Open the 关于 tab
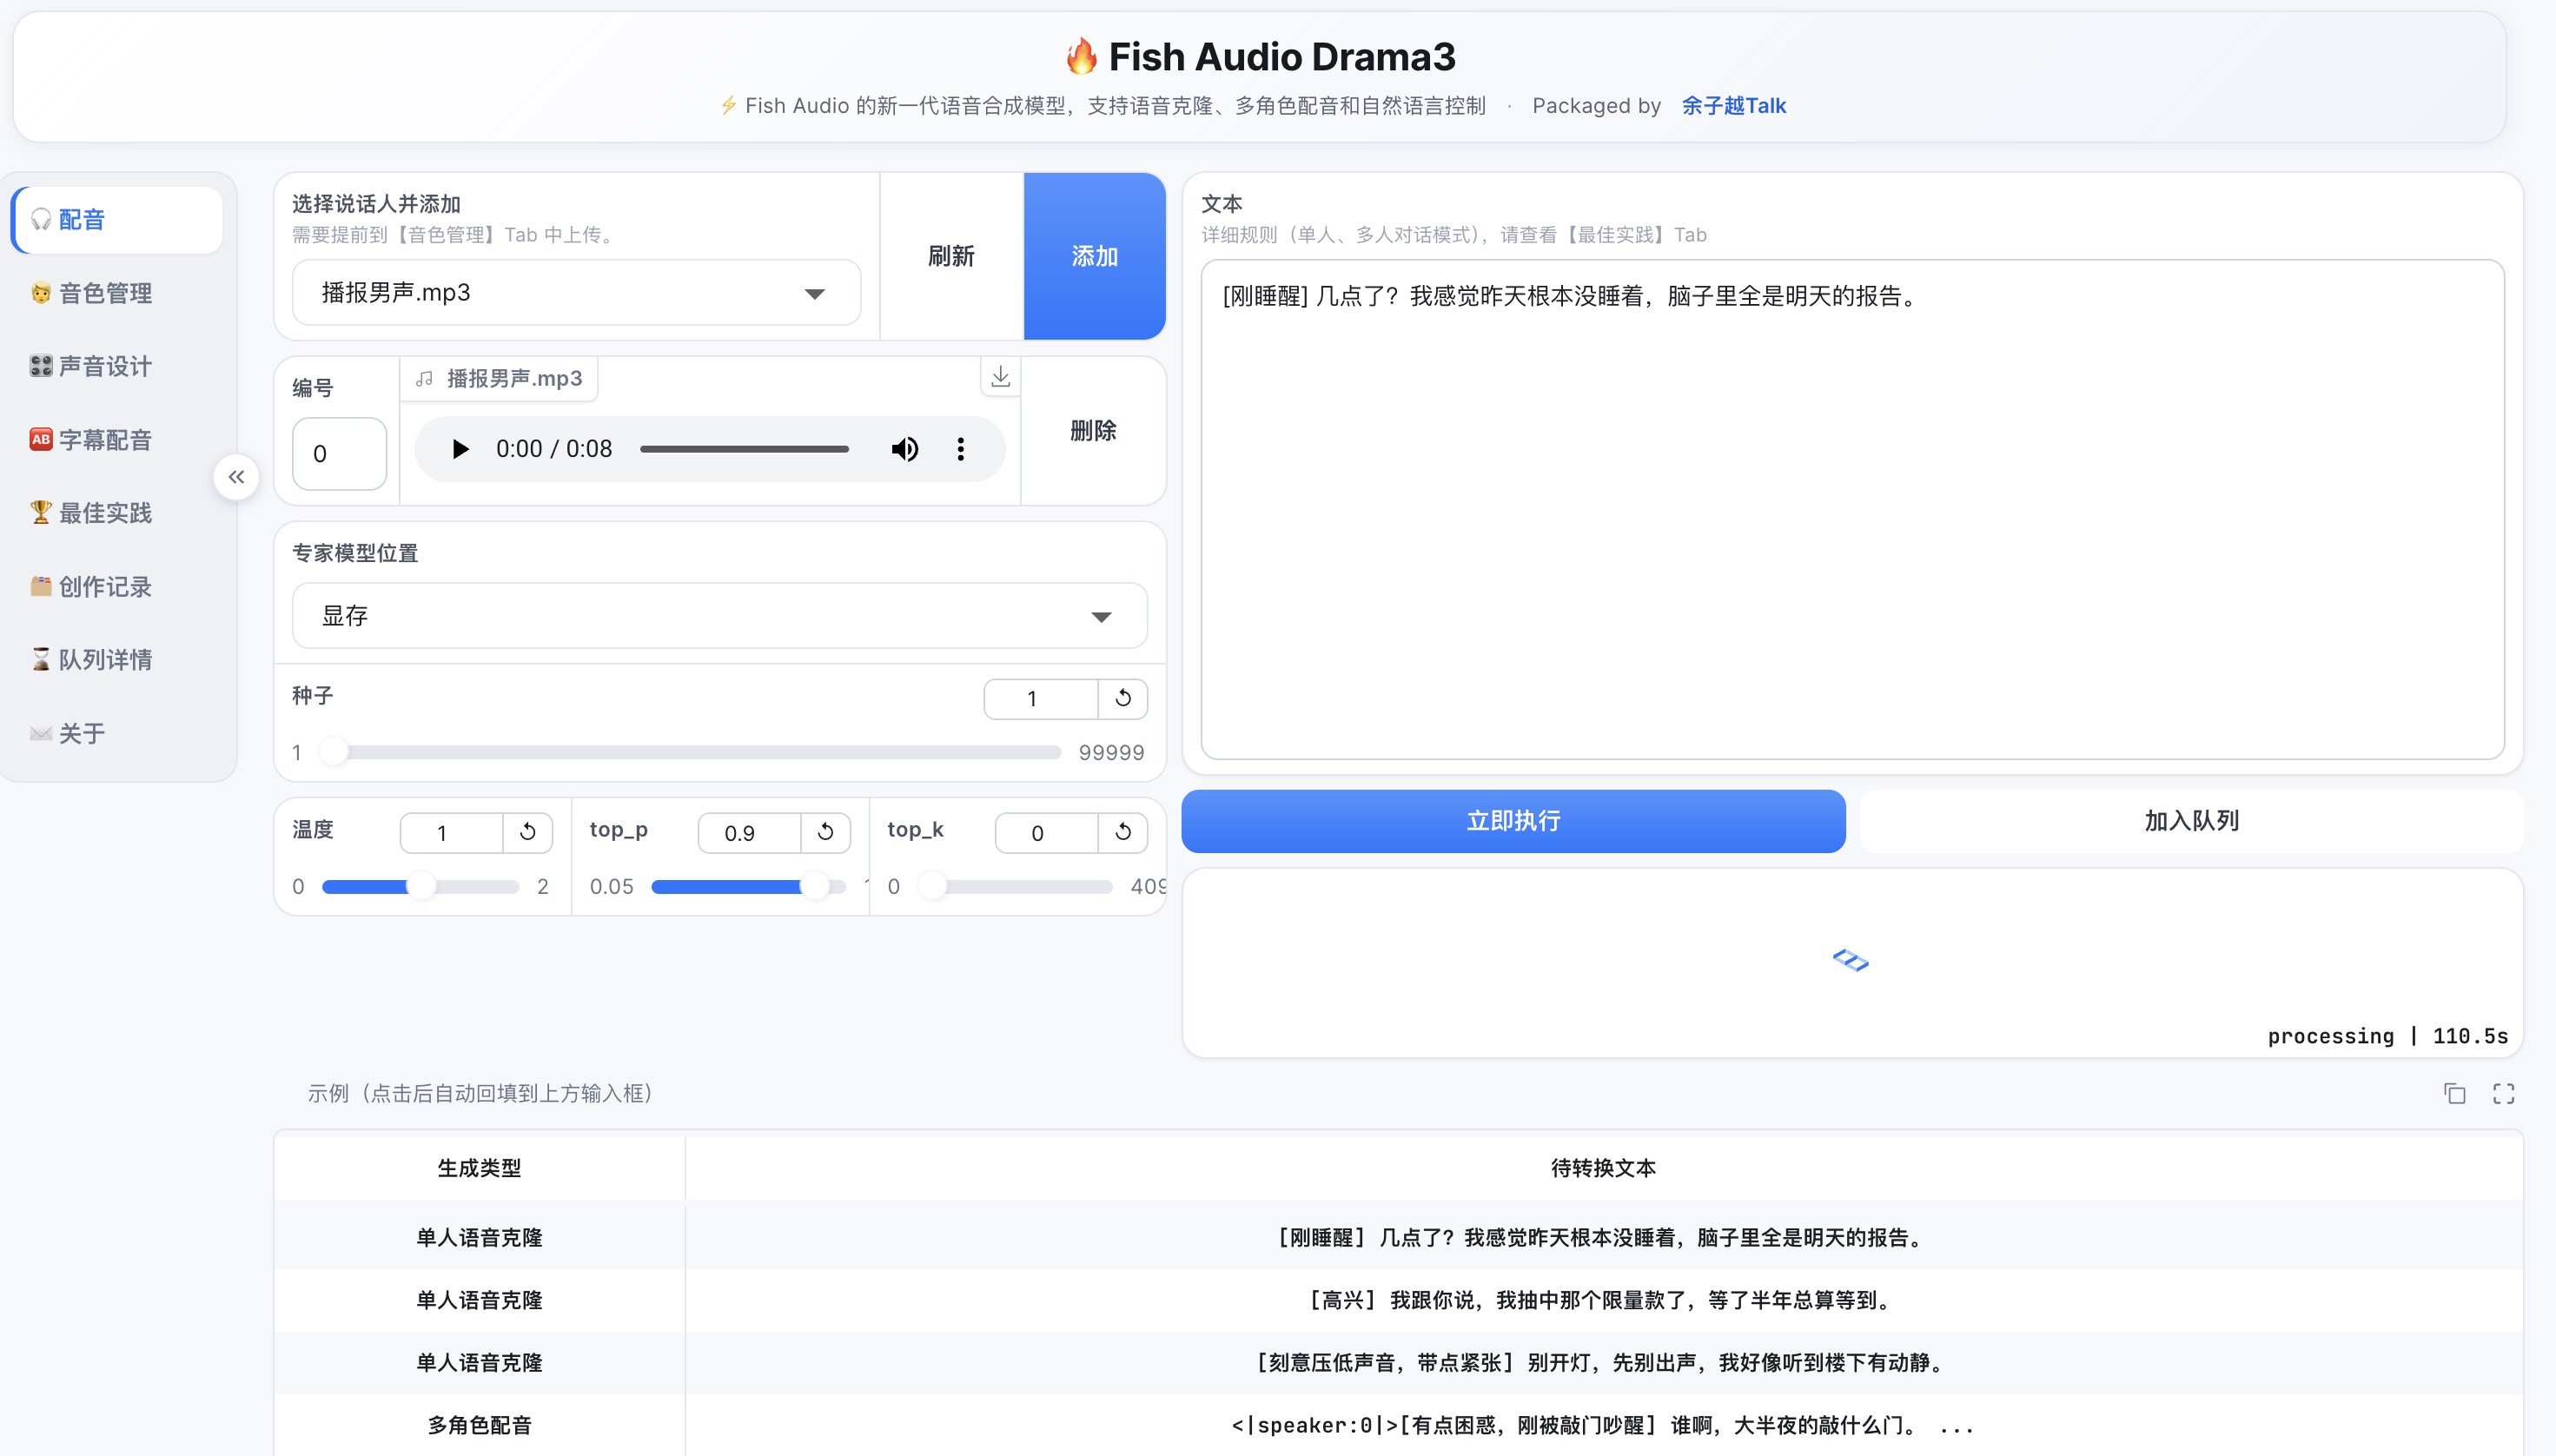This screenshot has width=2556, height=1456. 118,734
